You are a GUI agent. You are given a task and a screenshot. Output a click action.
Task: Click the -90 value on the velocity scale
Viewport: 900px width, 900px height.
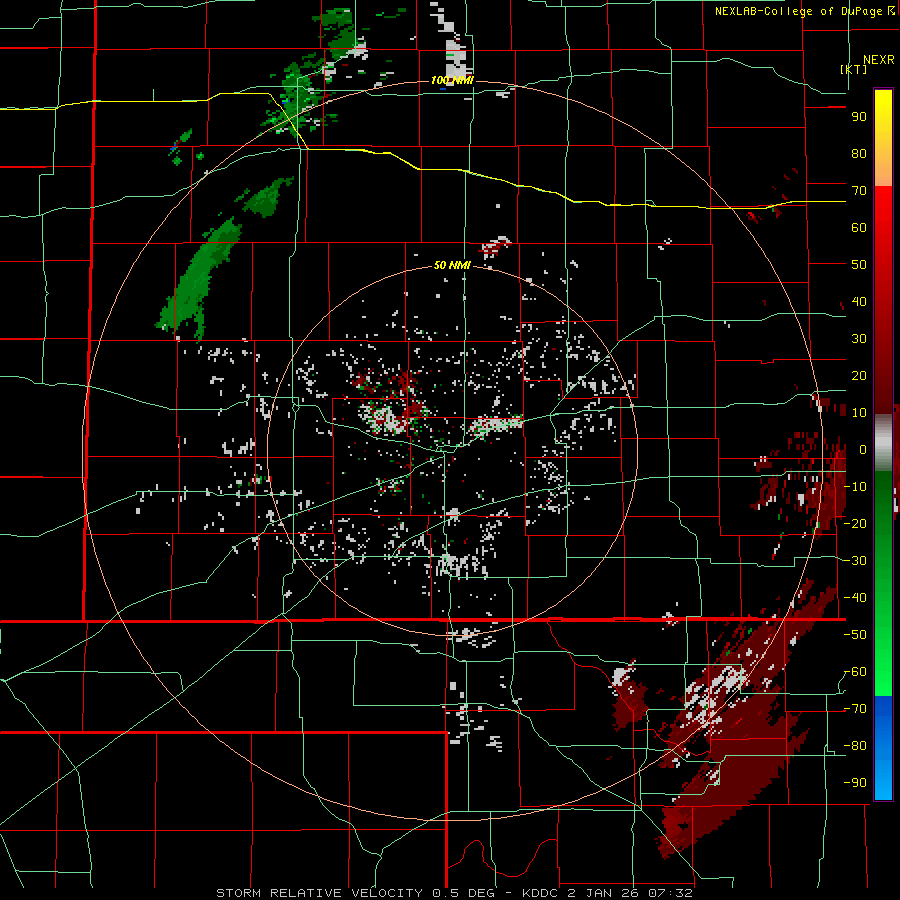[x=855, y=783]
